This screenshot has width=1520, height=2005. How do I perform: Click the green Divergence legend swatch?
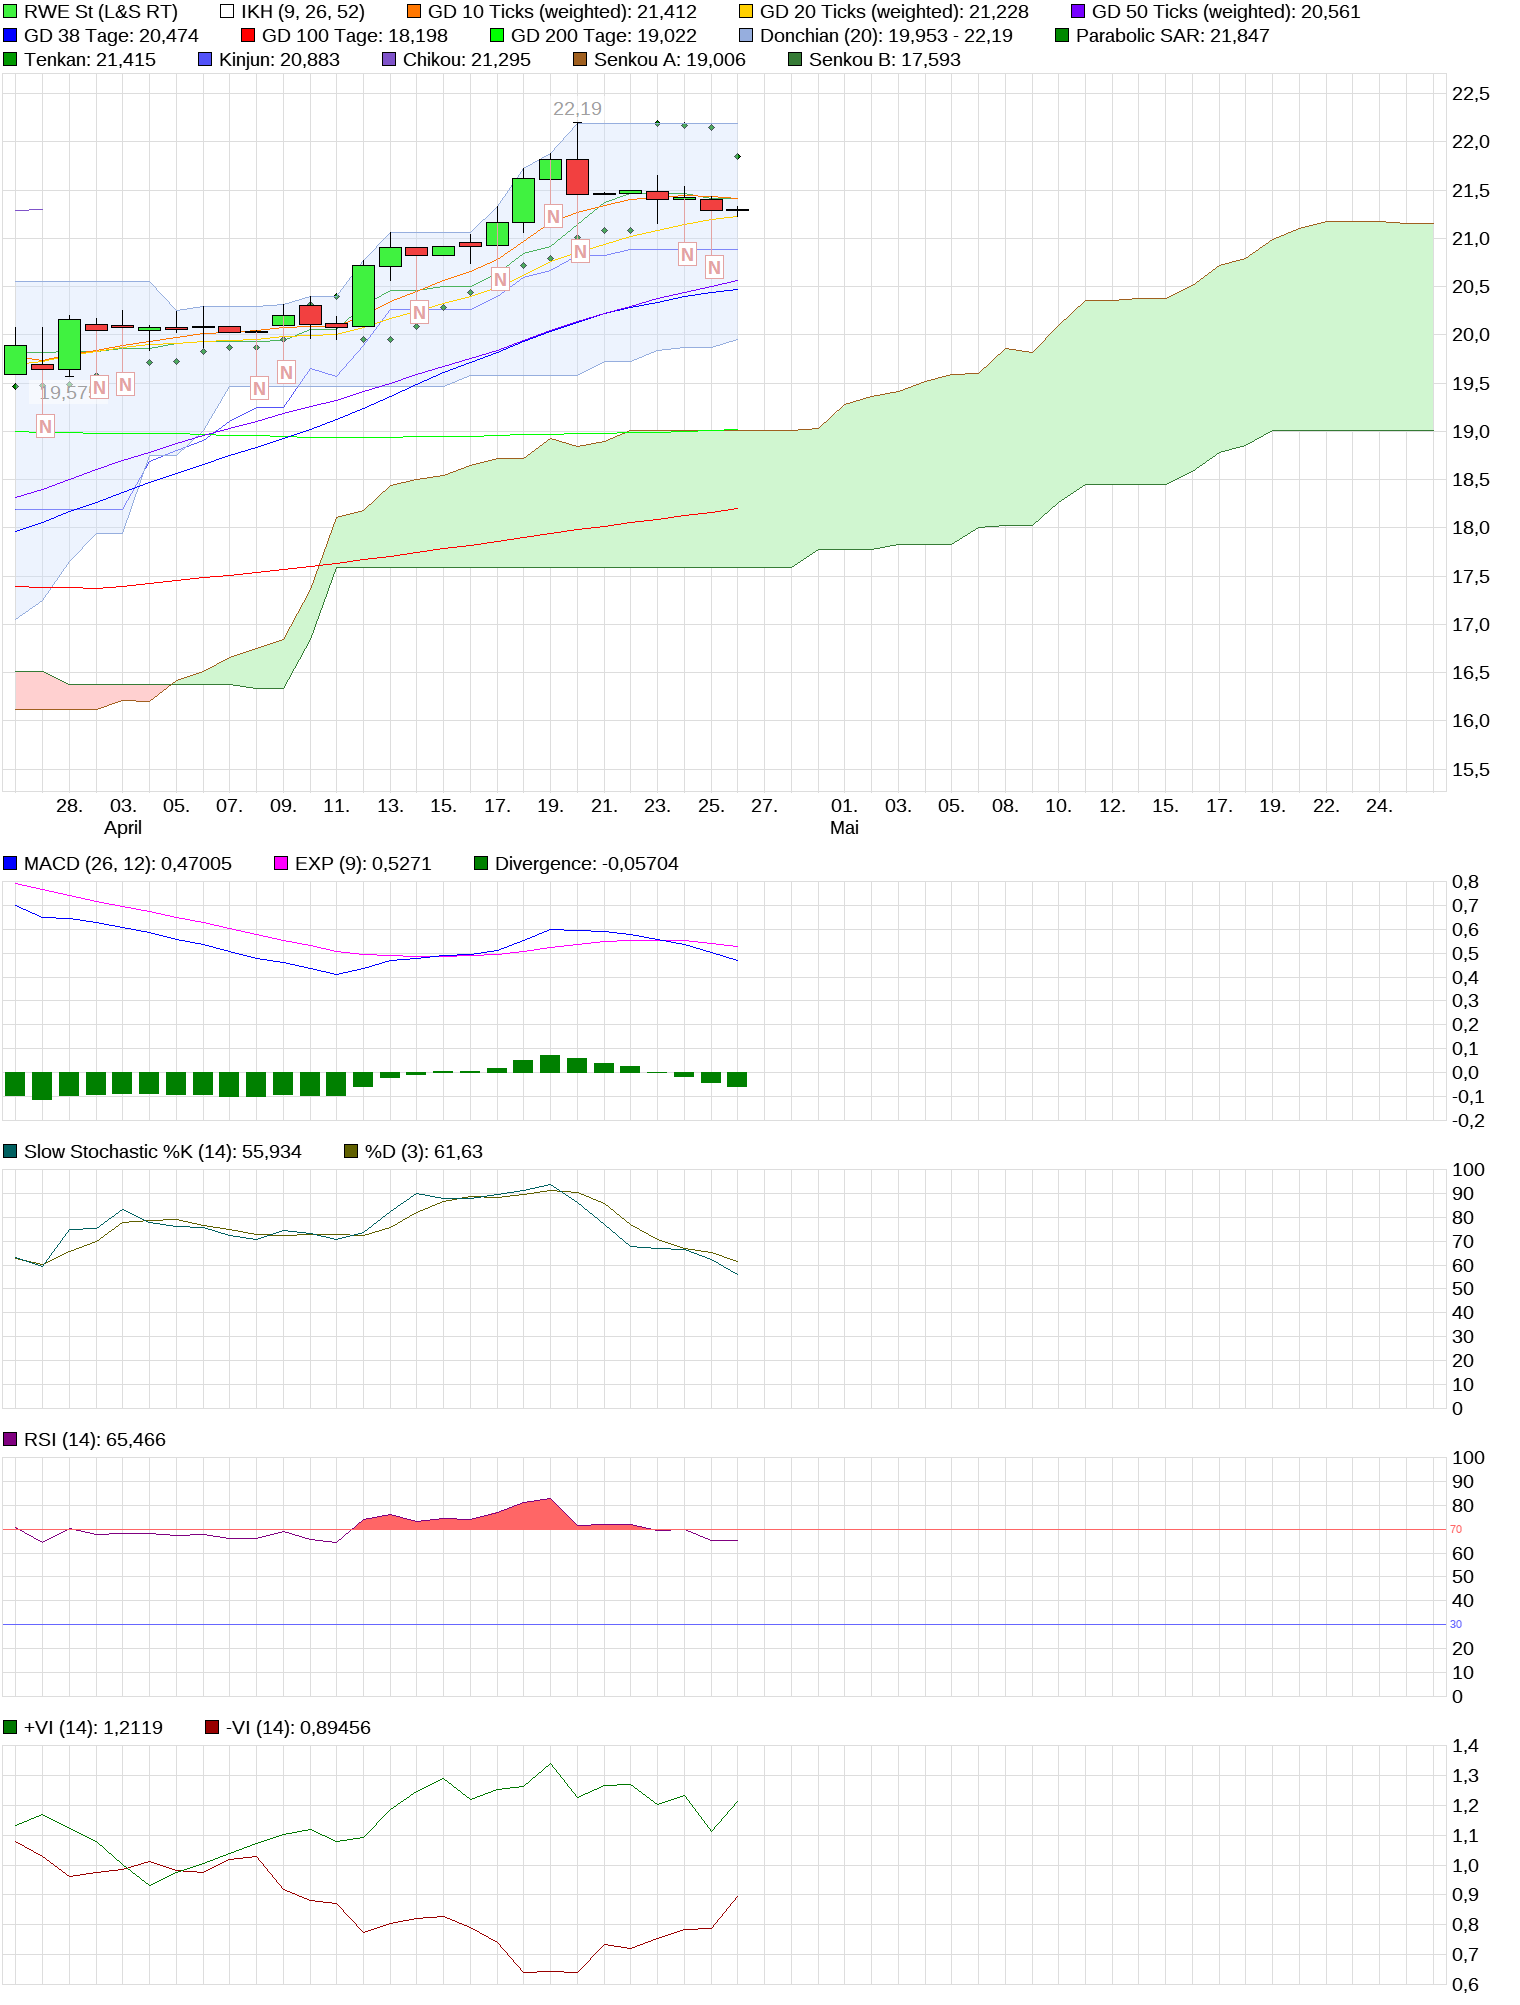coord(481,864)
